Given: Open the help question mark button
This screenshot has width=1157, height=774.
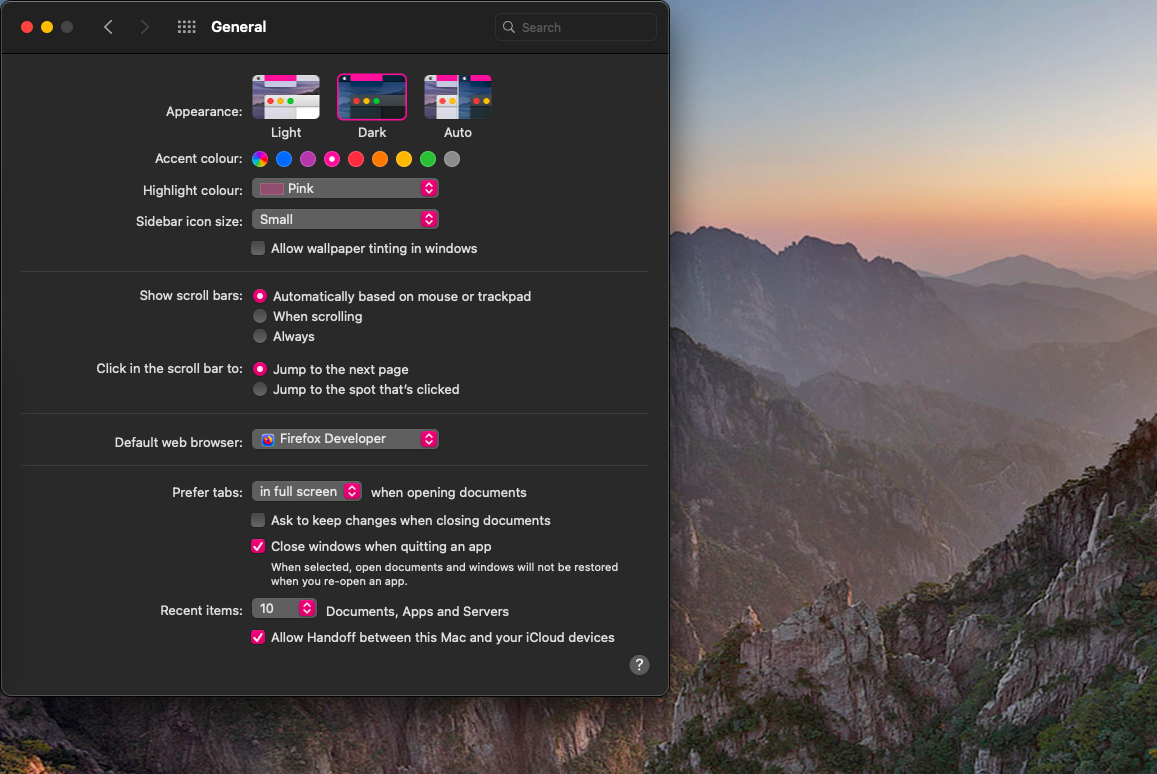Looking at the screenshot, I should click(639, 665).
